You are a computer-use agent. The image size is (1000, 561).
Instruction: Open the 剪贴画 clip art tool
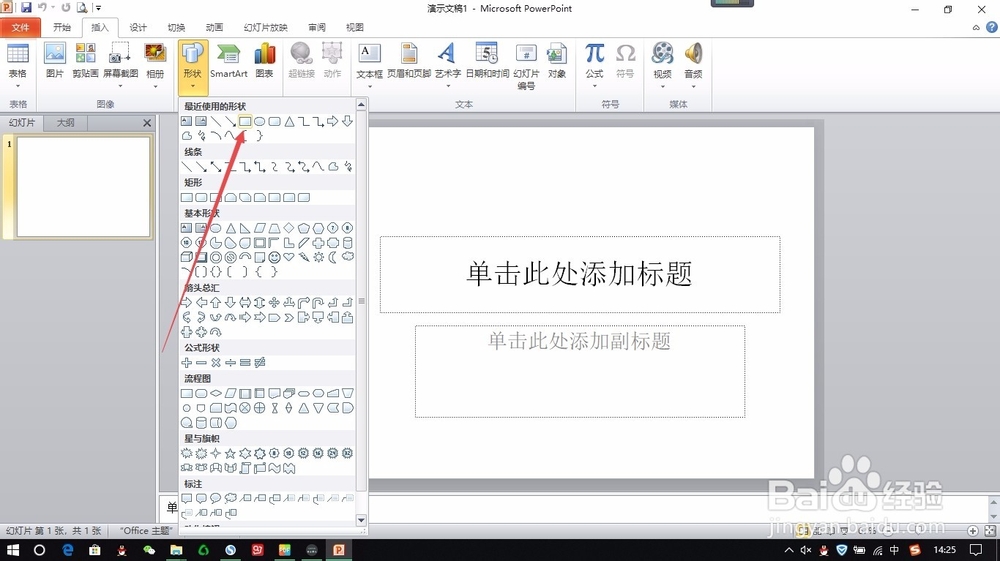click(x=85, y=61)
